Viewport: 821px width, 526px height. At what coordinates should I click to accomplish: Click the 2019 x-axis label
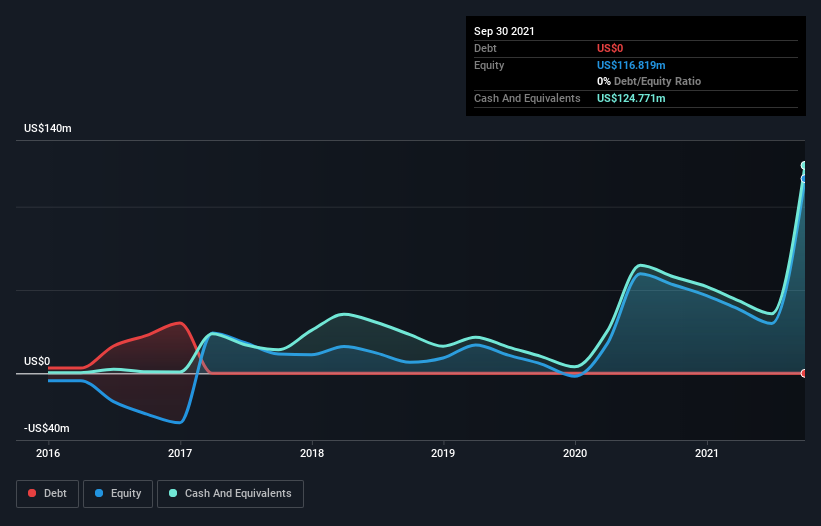point(443,453)
